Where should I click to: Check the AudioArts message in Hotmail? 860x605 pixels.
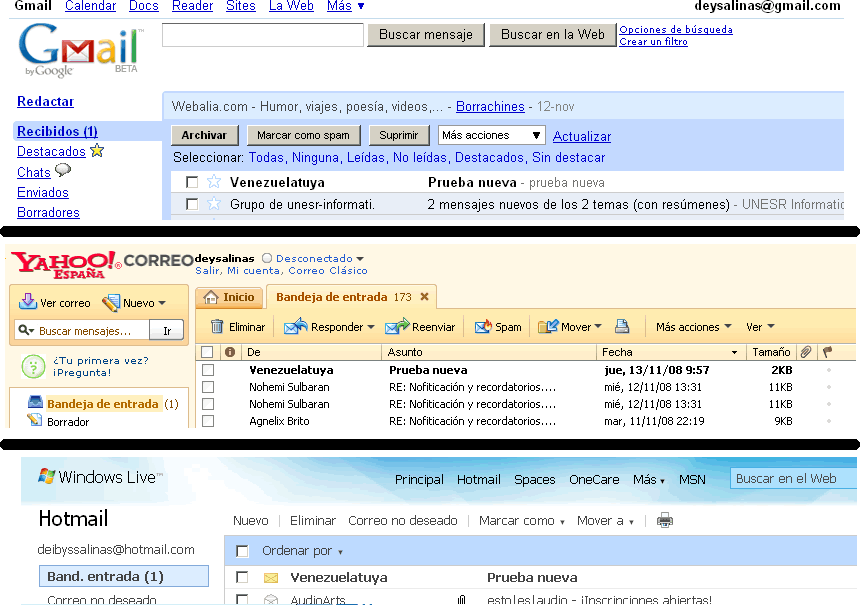[x=242, y=599]
